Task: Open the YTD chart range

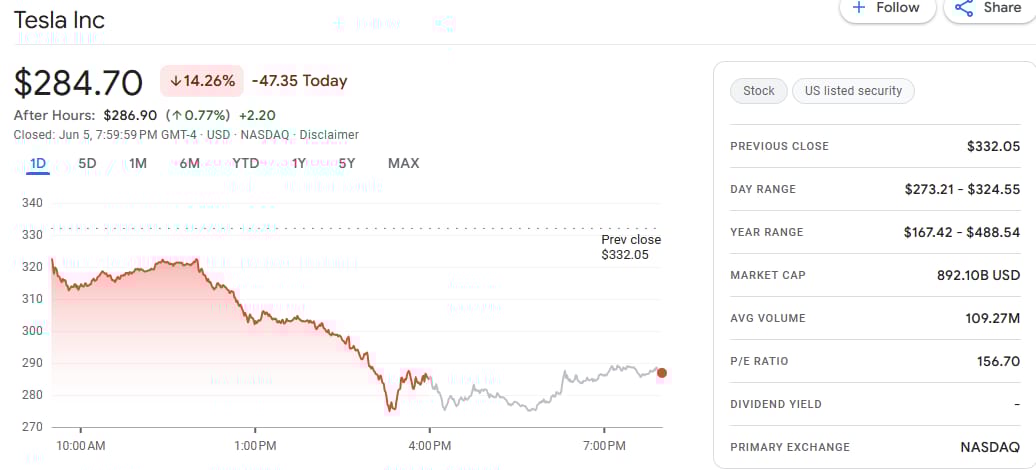Action: 246,163
